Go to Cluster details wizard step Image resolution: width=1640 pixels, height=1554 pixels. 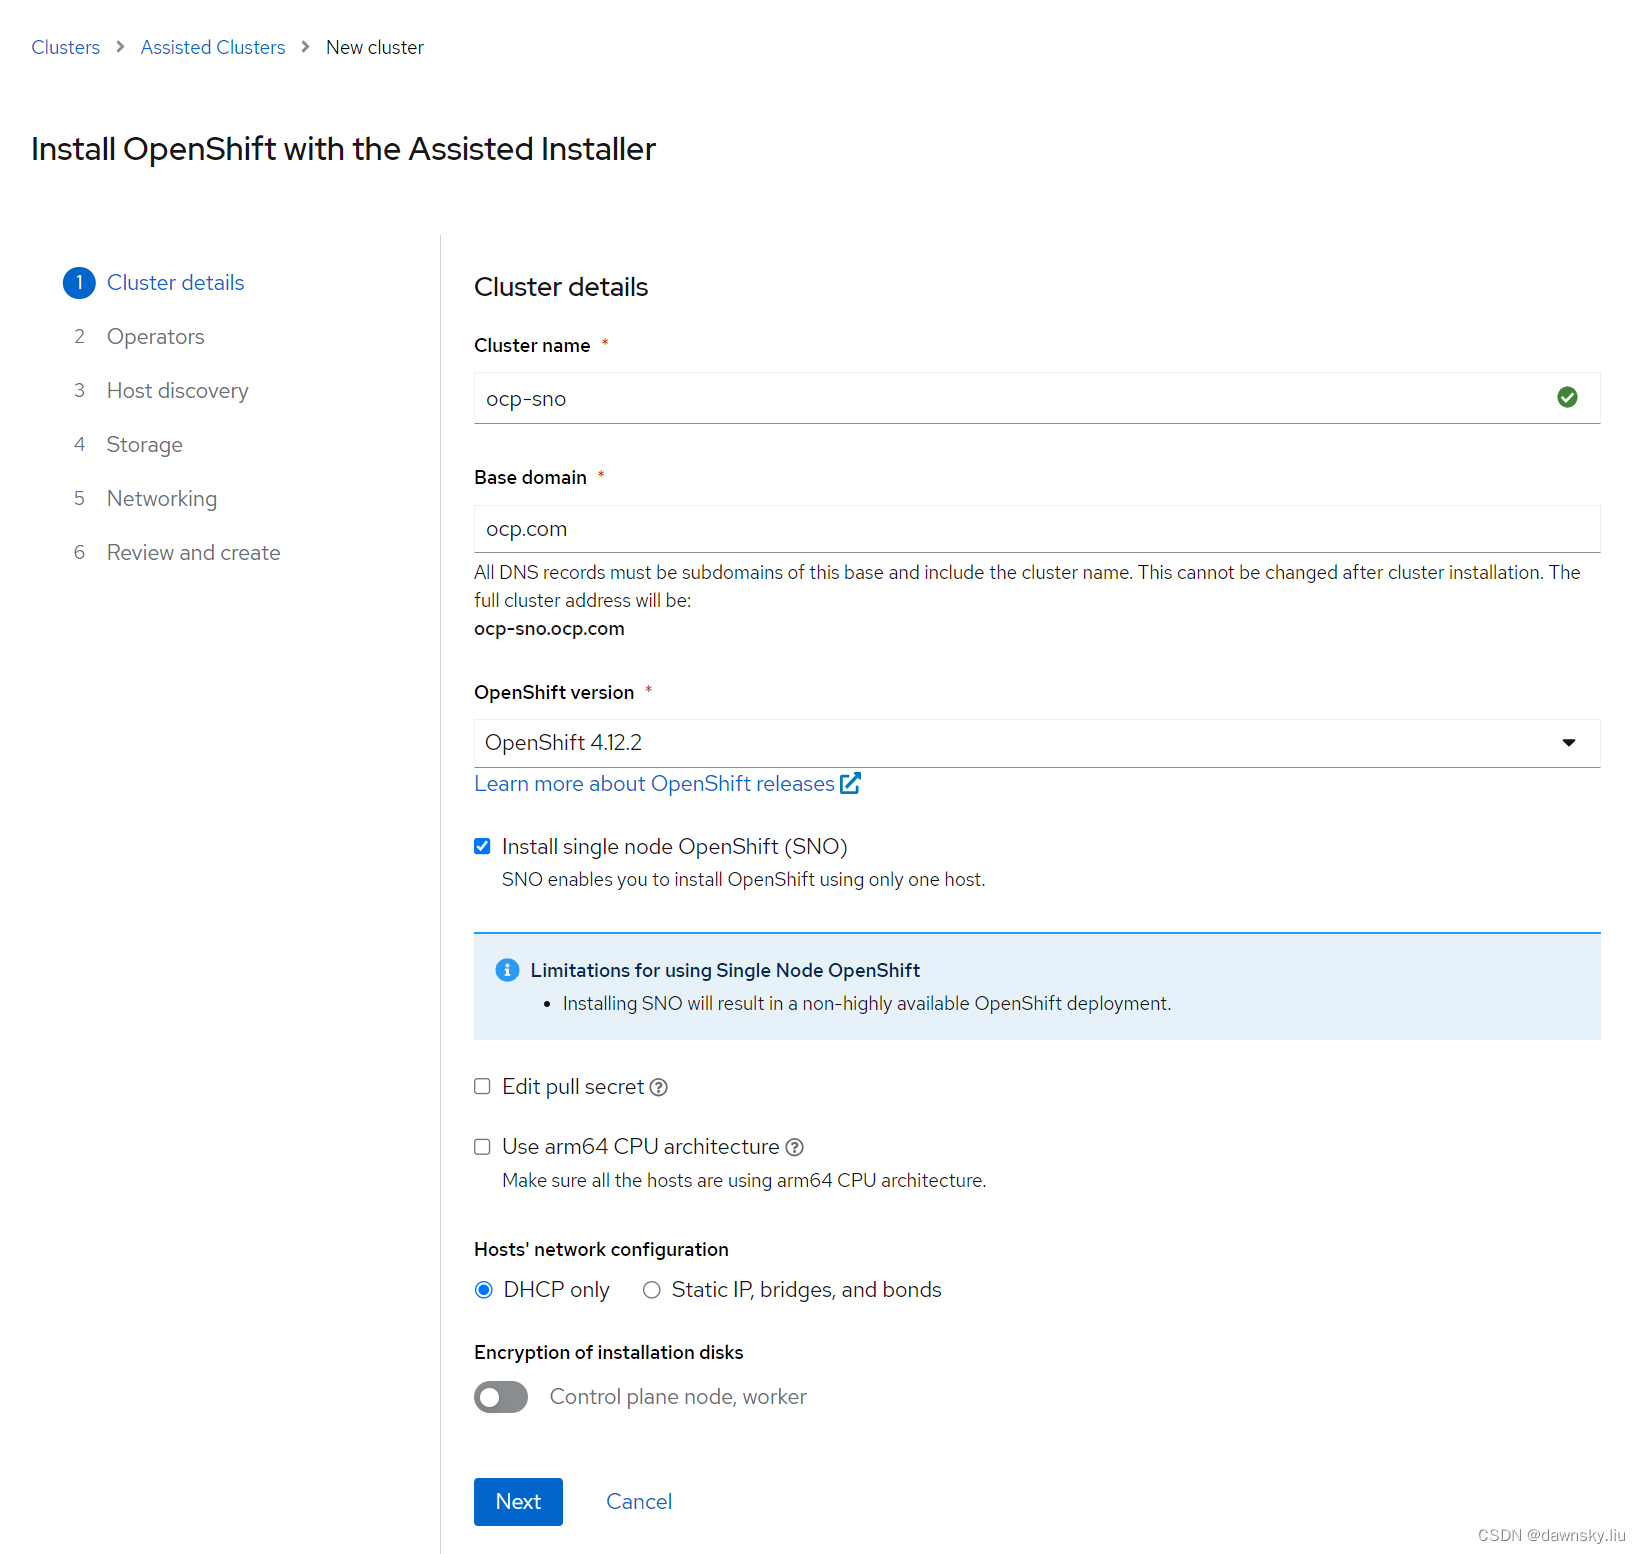click(x=176, y=283)
